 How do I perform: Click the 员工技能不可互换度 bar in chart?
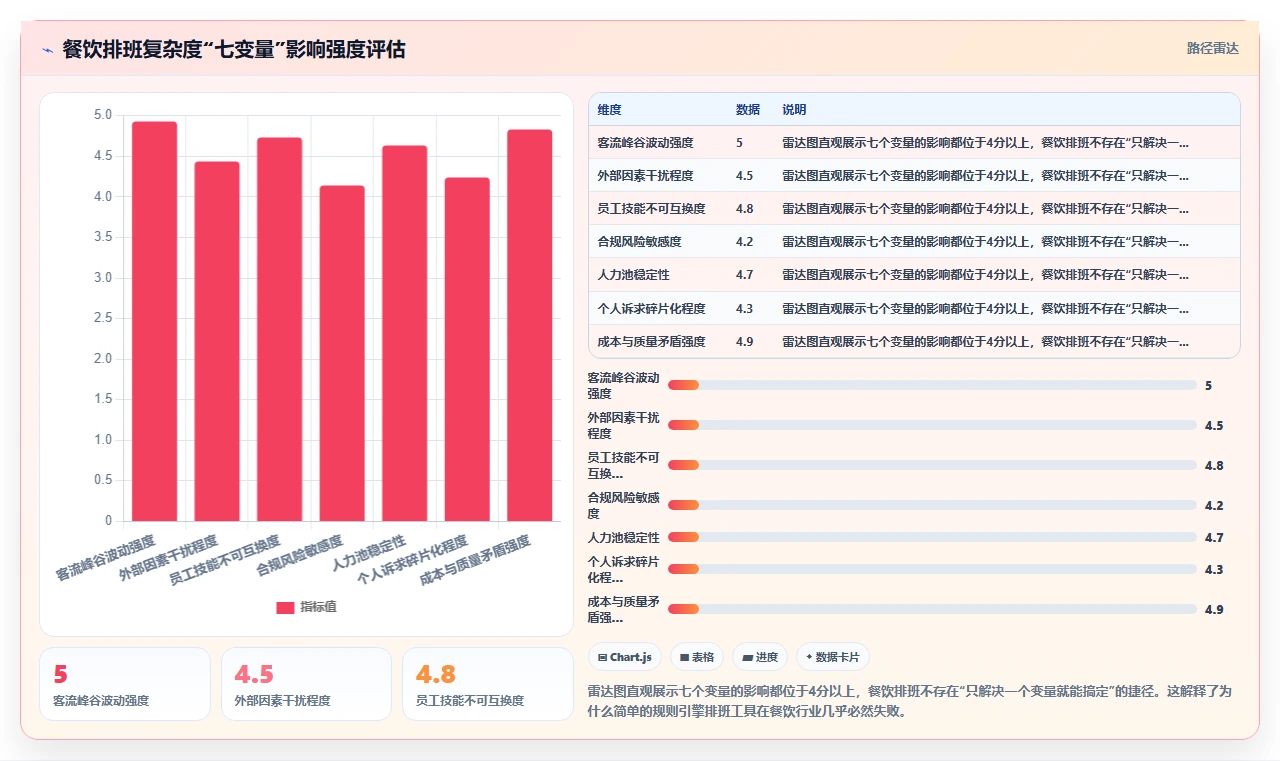279,329
